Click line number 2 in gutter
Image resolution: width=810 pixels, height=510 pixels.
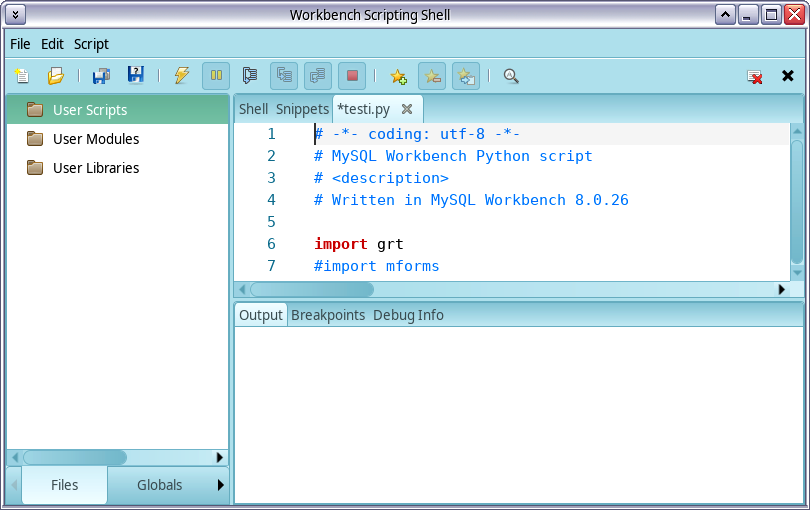click(271, 156)
